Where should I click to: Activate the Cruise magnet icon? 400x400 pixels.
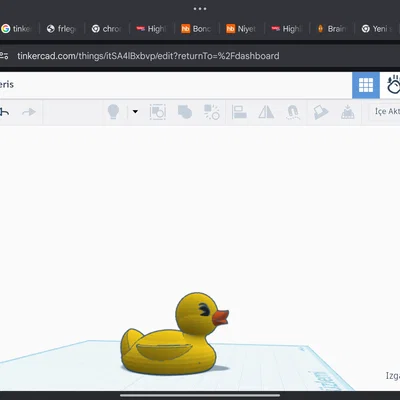coord(293,112)
